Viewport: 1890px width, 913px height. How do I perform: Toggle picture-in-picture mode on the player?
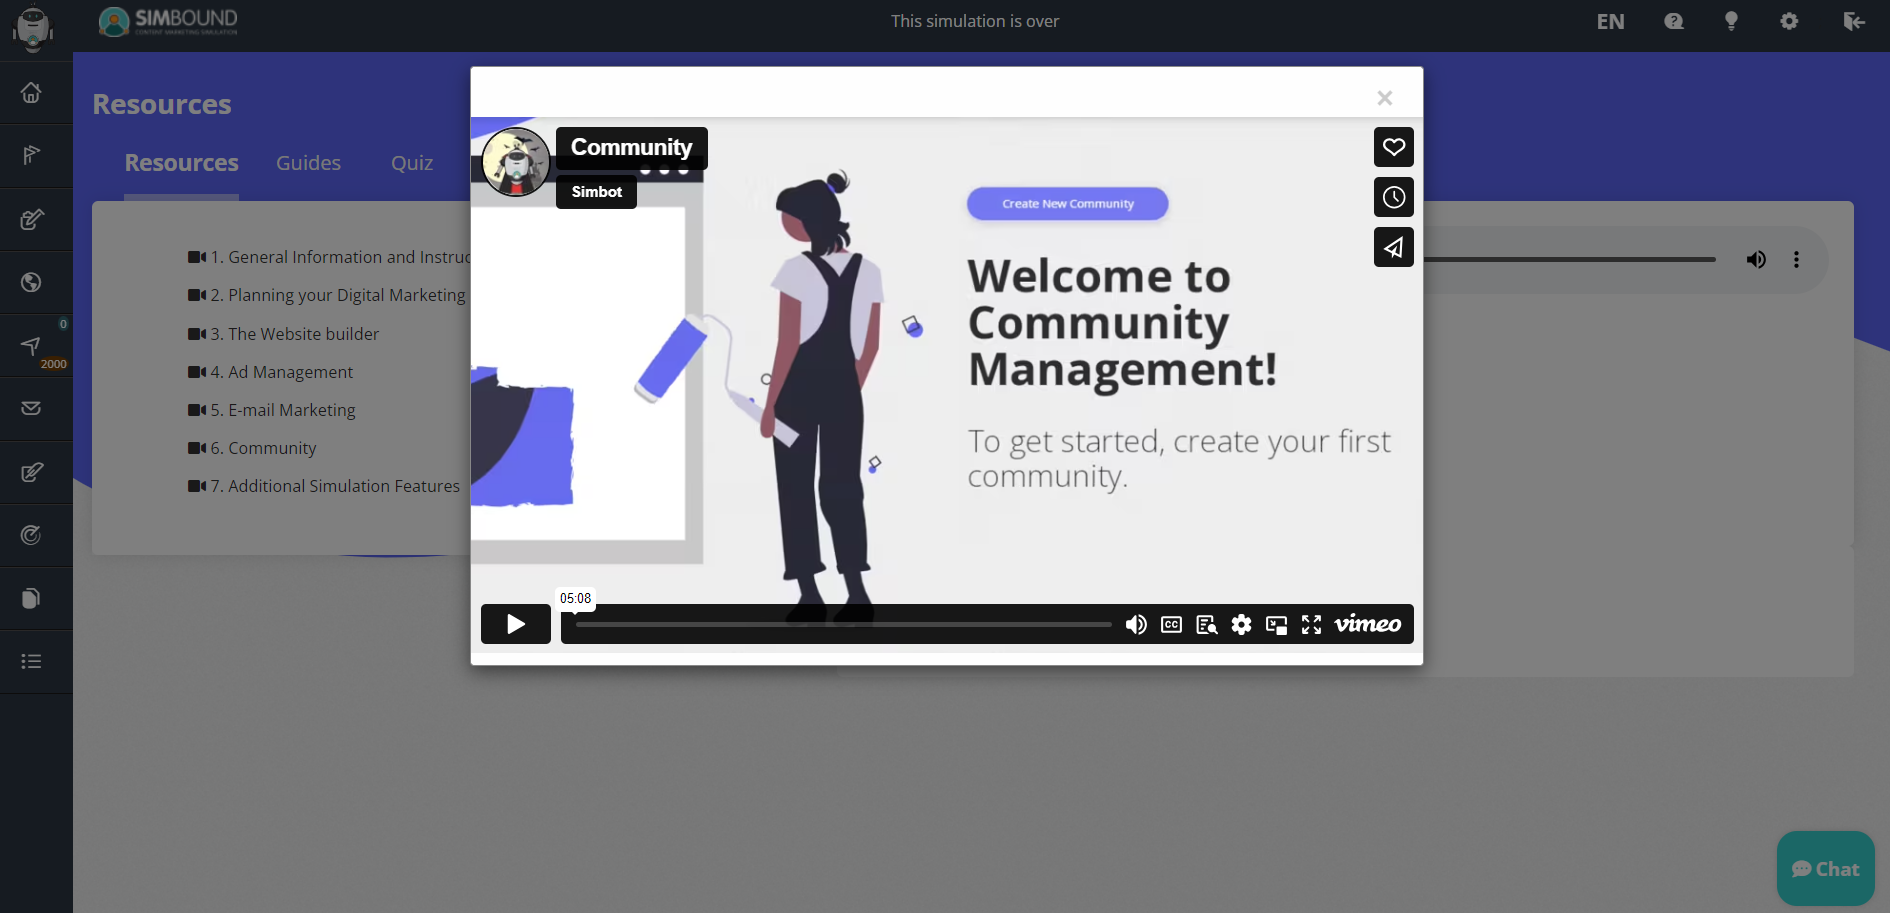1277,624
